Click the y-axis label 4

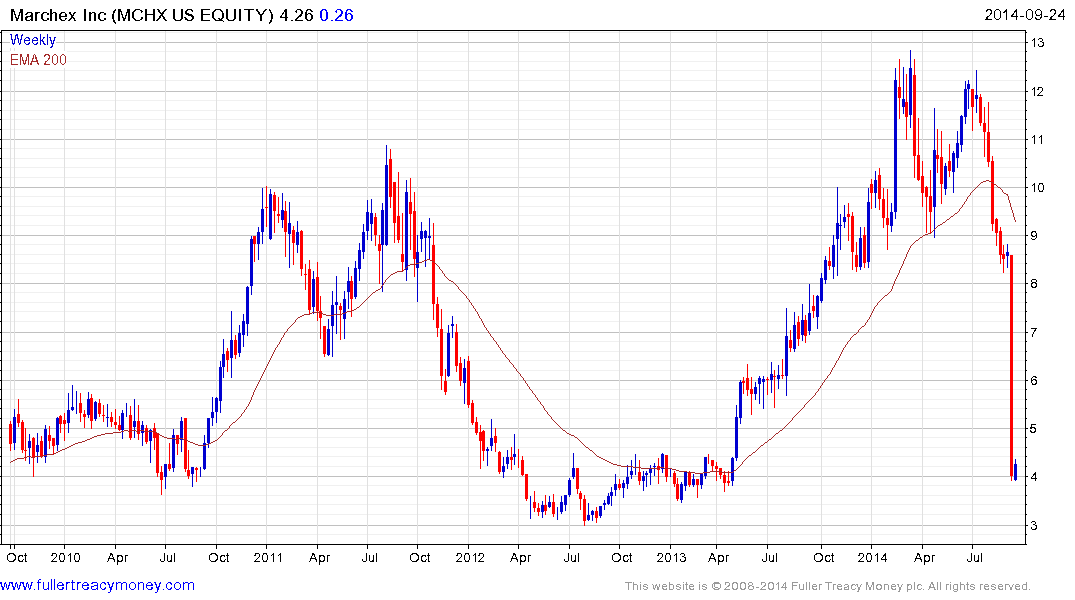(x=1034, y=477)
